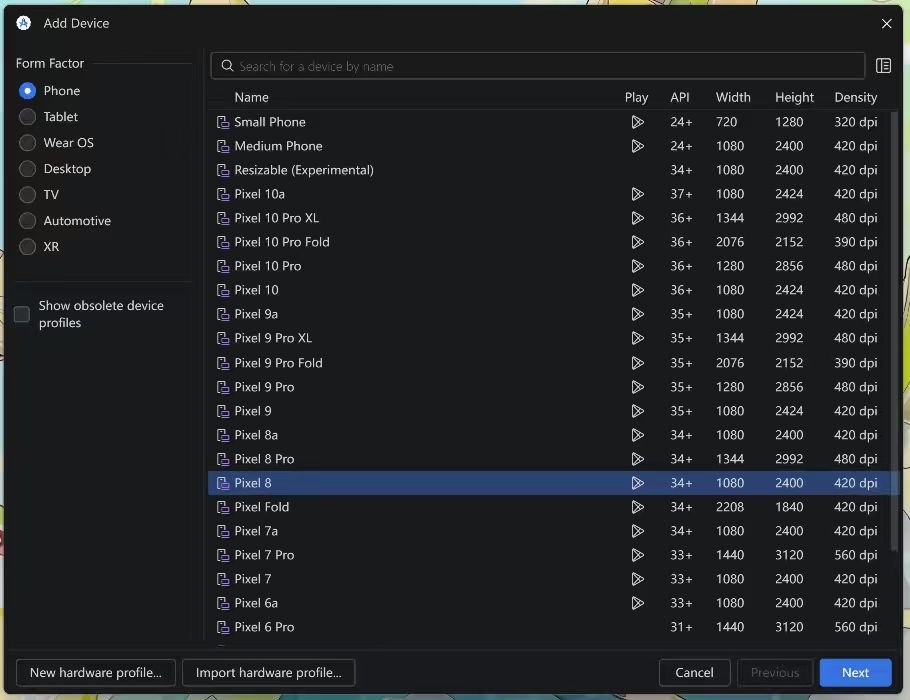910x700 pixels.
Task: Sort the list by the Name column header
Action: tap(251, 97)
